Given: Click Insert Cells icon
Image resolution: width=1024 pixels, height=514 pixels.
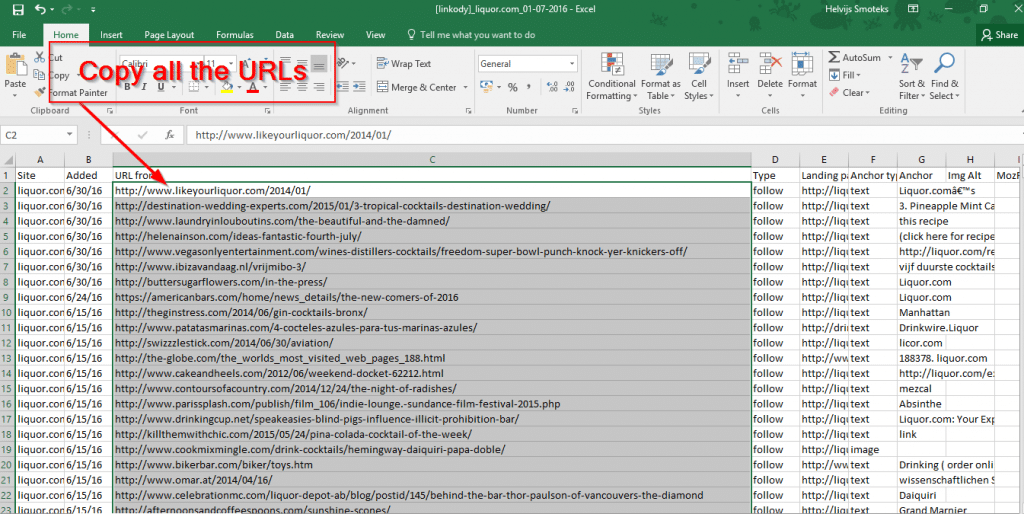Looking at the screenshot, I should coord(738,63).
